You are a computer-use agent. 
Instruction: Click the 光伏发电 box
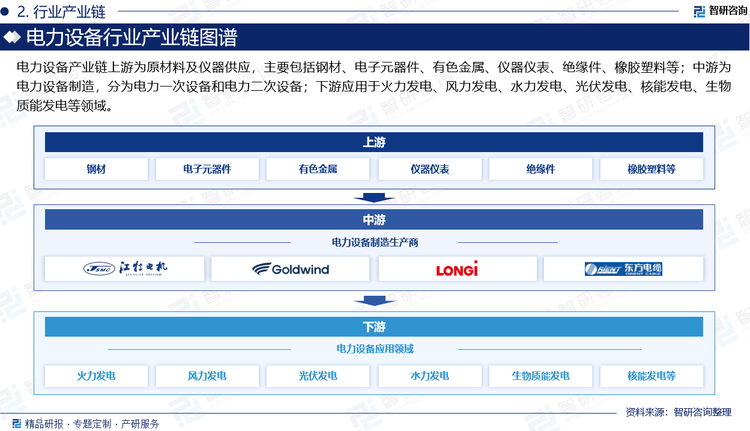(x=318, y=376)
